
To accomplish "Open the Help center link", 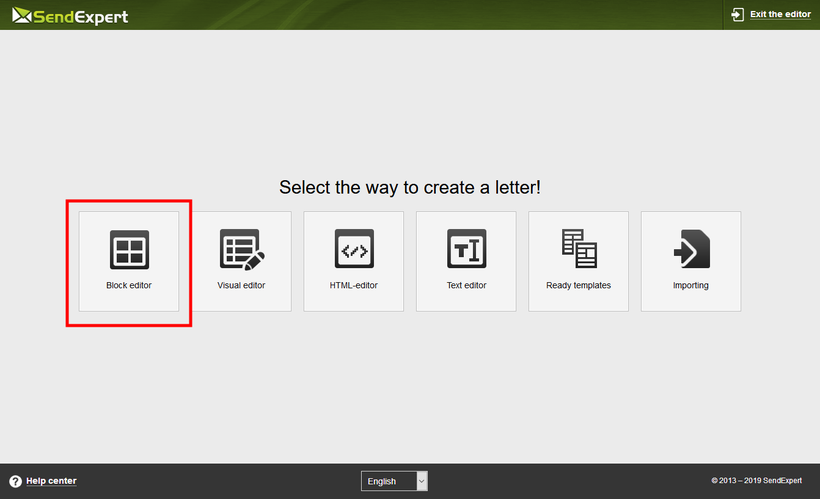I will point(51,481).
